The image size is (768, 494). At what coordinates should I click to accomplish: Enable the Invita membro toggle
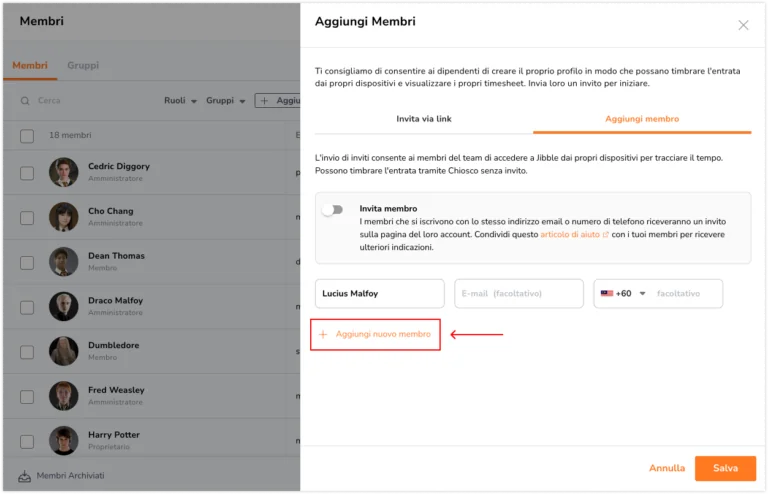click(x=333, y=210)
